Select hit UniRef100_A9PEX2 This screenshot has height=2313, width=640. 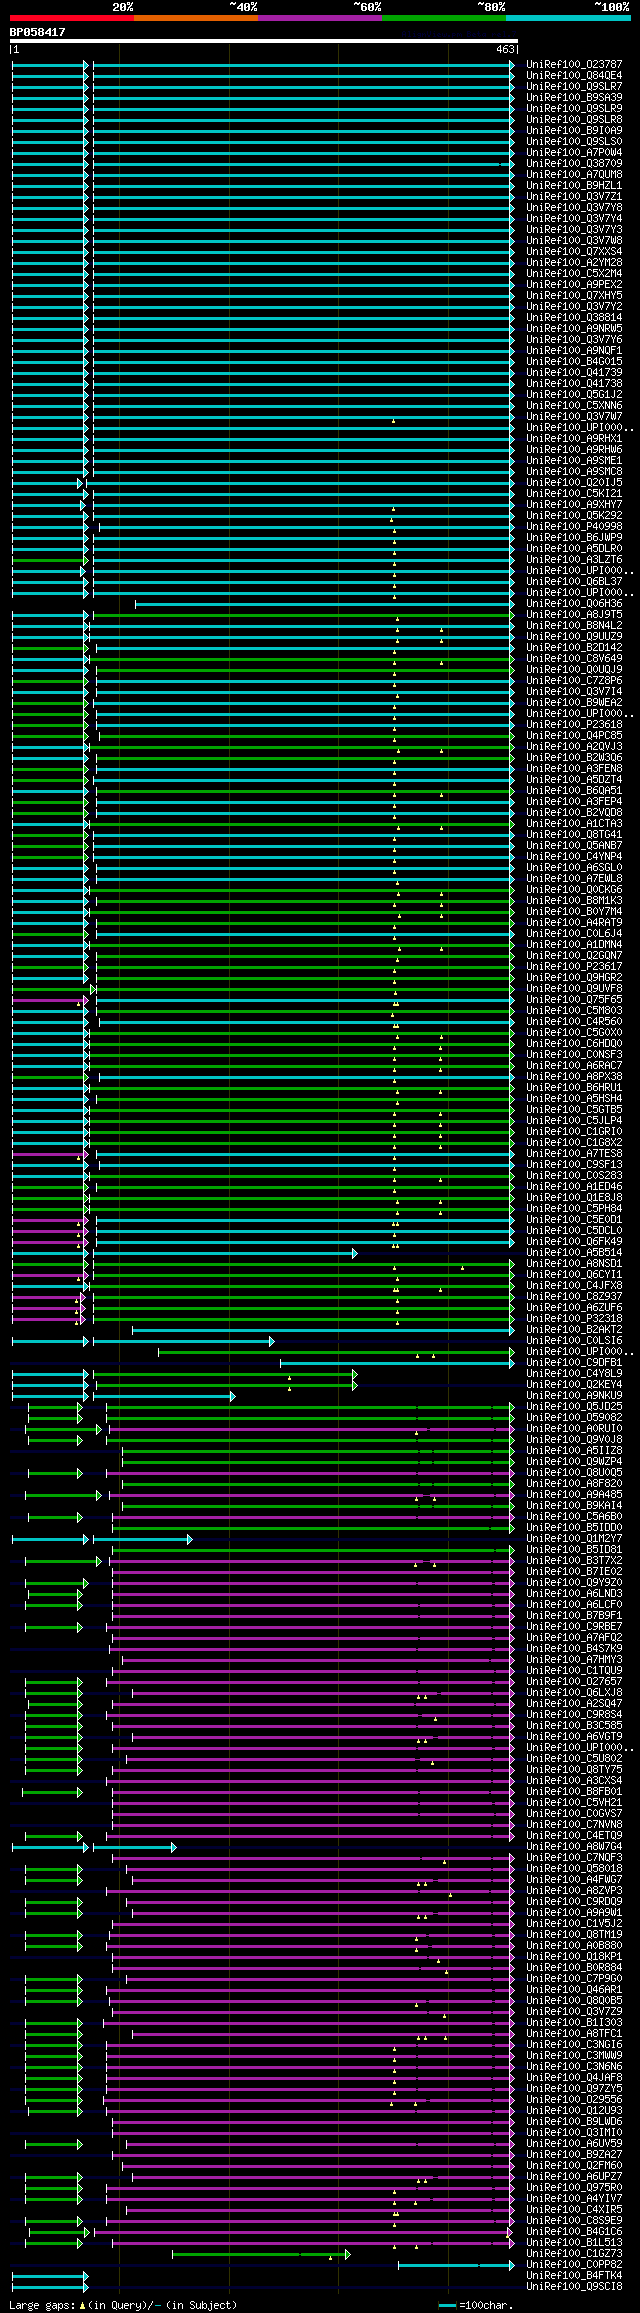coord(574,284)
